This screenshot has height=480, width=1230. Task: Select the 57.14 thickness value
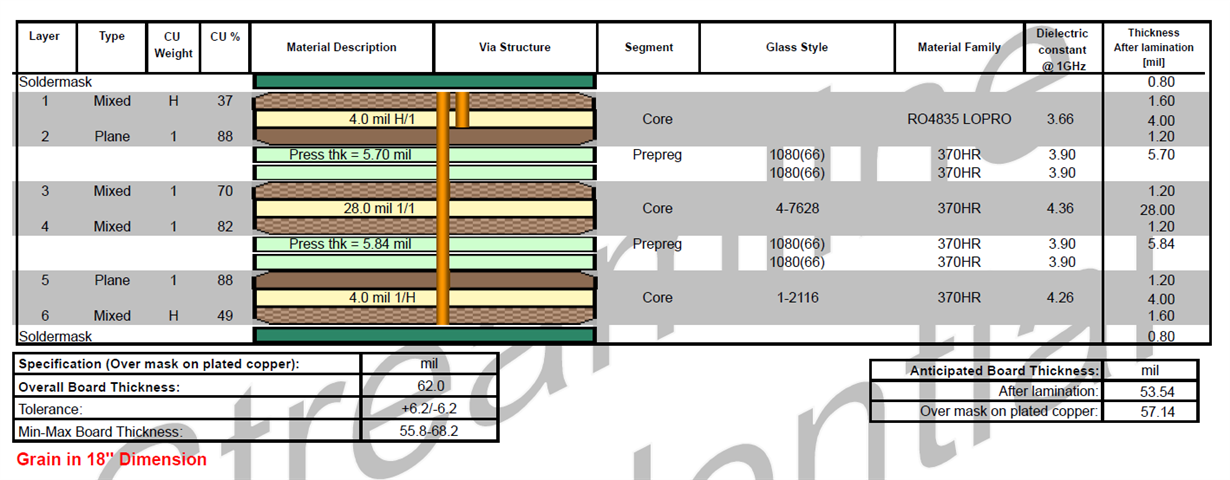click(x=1156, y=411)
